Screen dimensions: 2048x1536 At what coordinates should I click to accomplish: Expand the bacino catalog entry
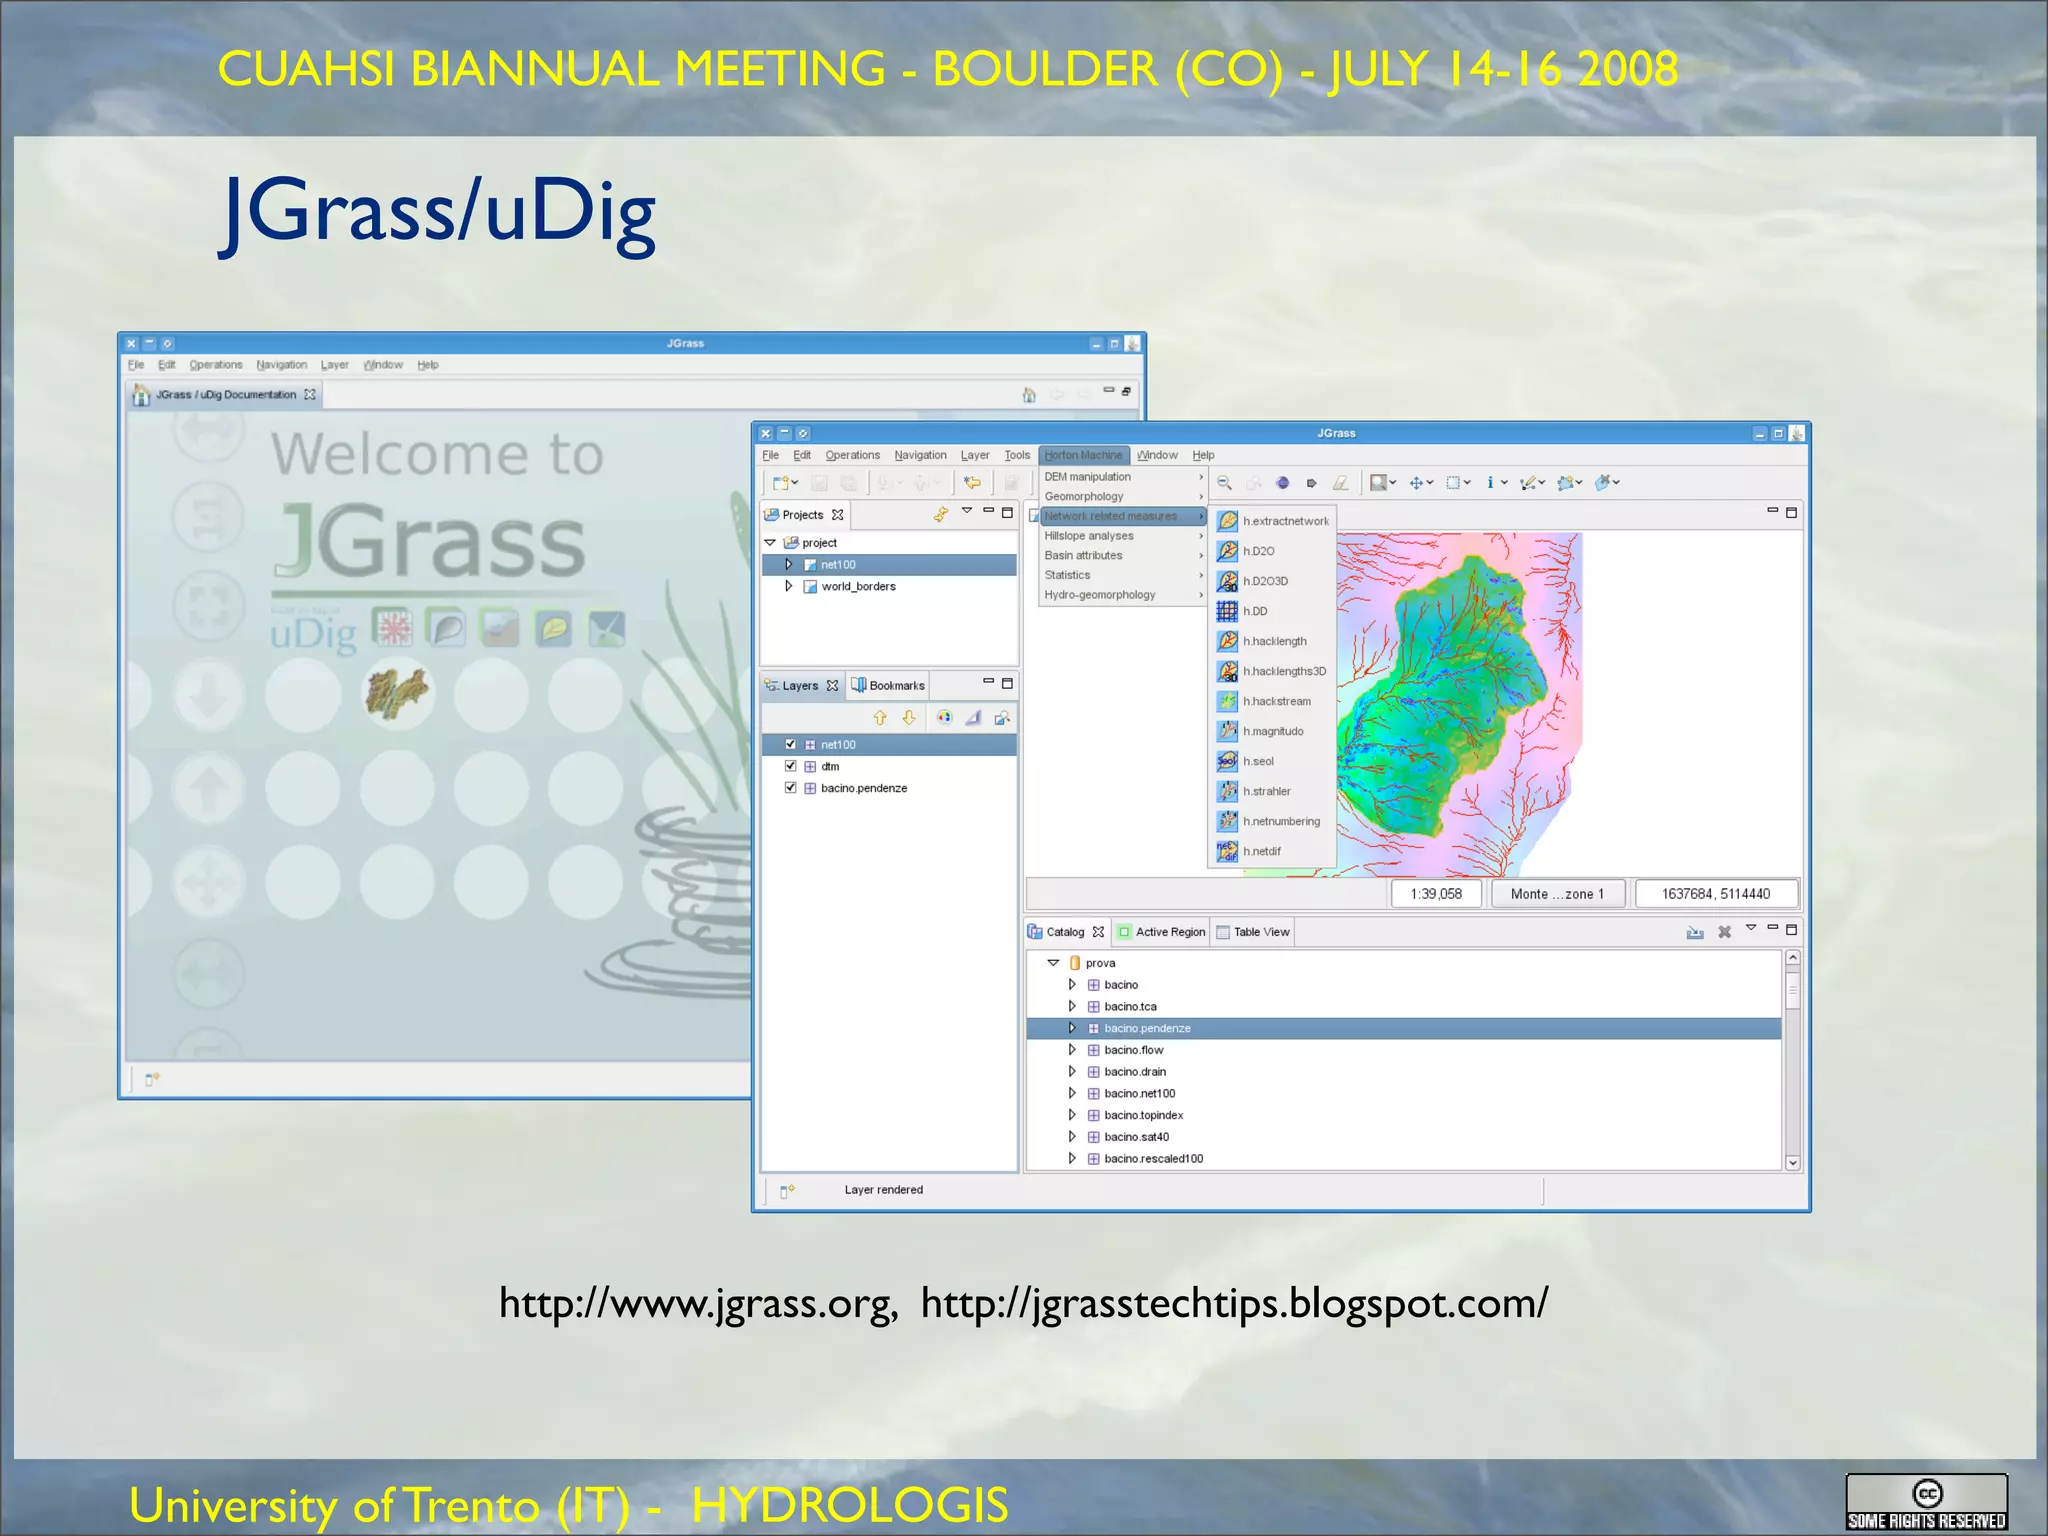pos(1072,985)
